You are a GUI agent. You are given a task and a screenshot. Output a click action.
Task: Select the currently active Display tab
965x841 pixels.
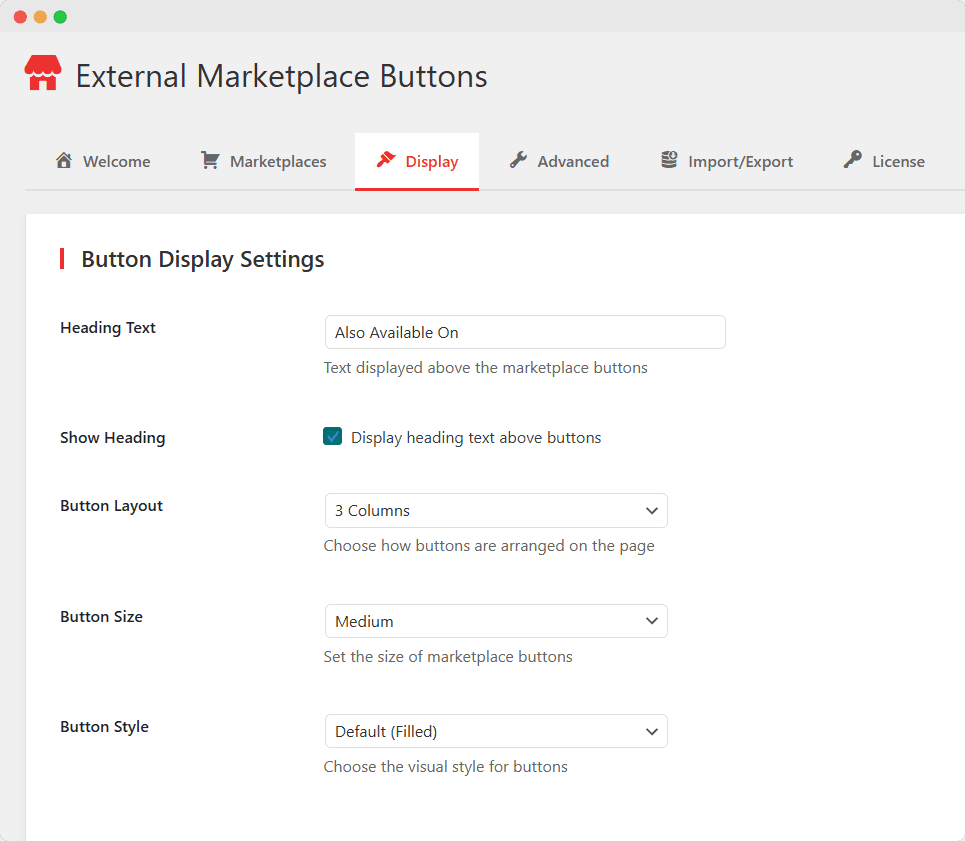click(417, 161)
